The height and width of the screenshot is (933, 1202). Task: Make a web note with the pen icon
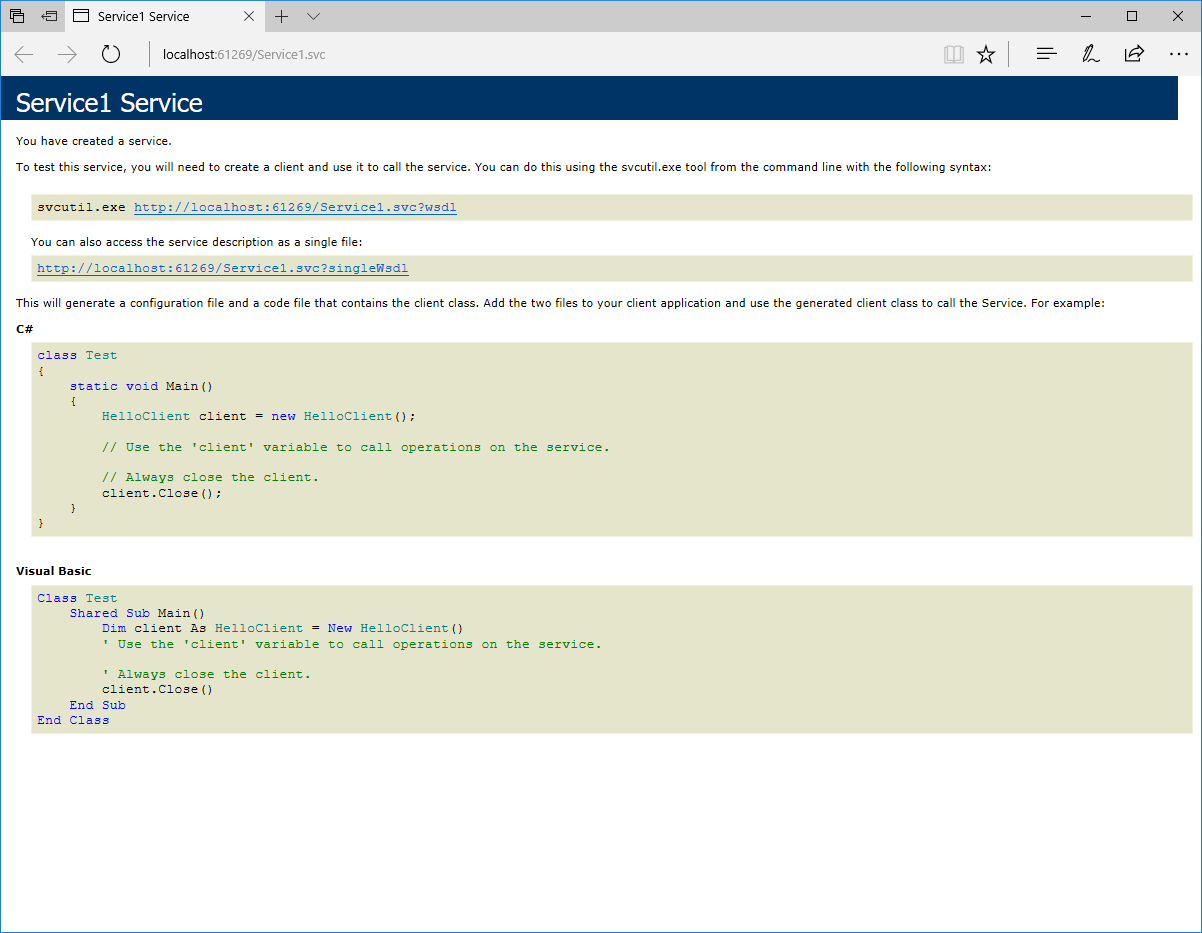click(1090, 54)
